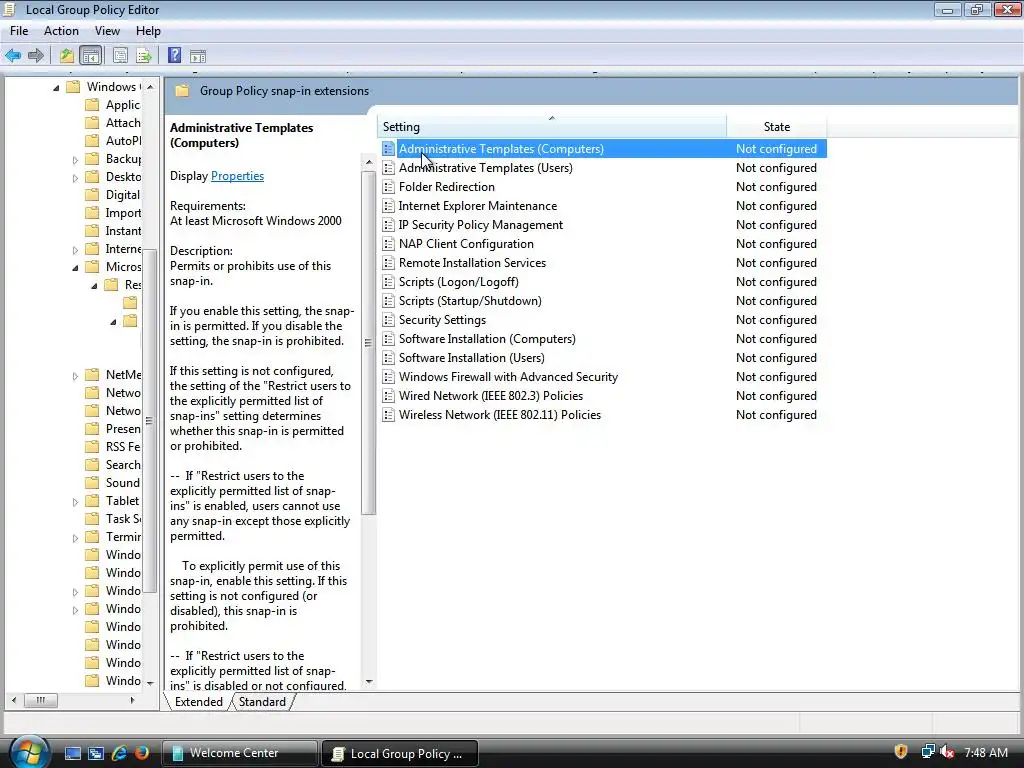
Task: Open the File menu
Action: (x=19, y=31)
